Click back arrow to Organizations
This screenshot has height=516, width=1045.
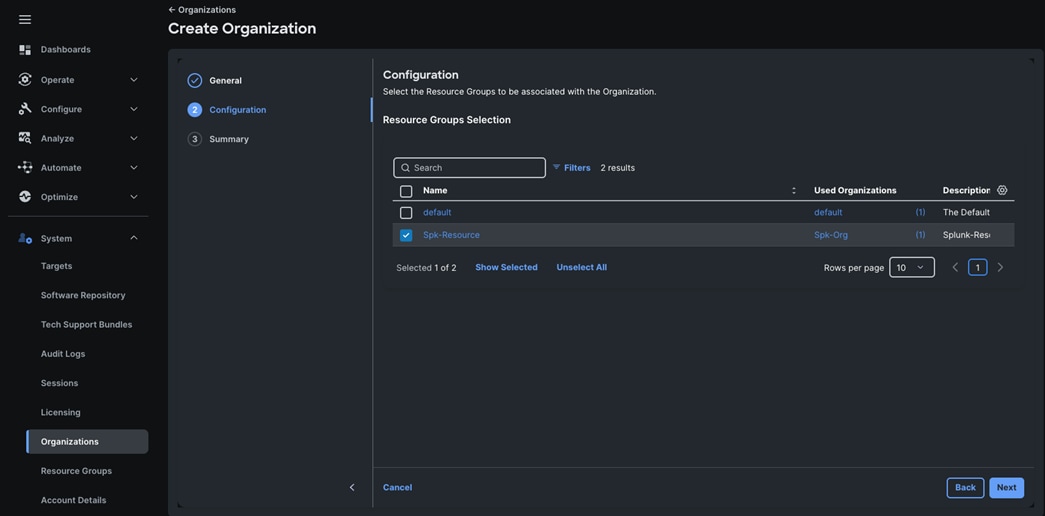click(x=172, y=10)
